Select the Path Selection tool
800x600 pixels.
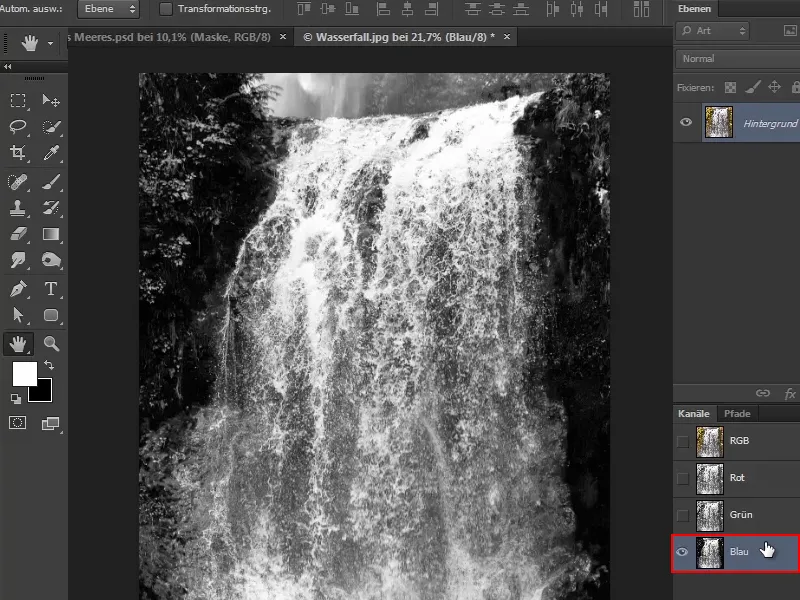coord(18,315)
